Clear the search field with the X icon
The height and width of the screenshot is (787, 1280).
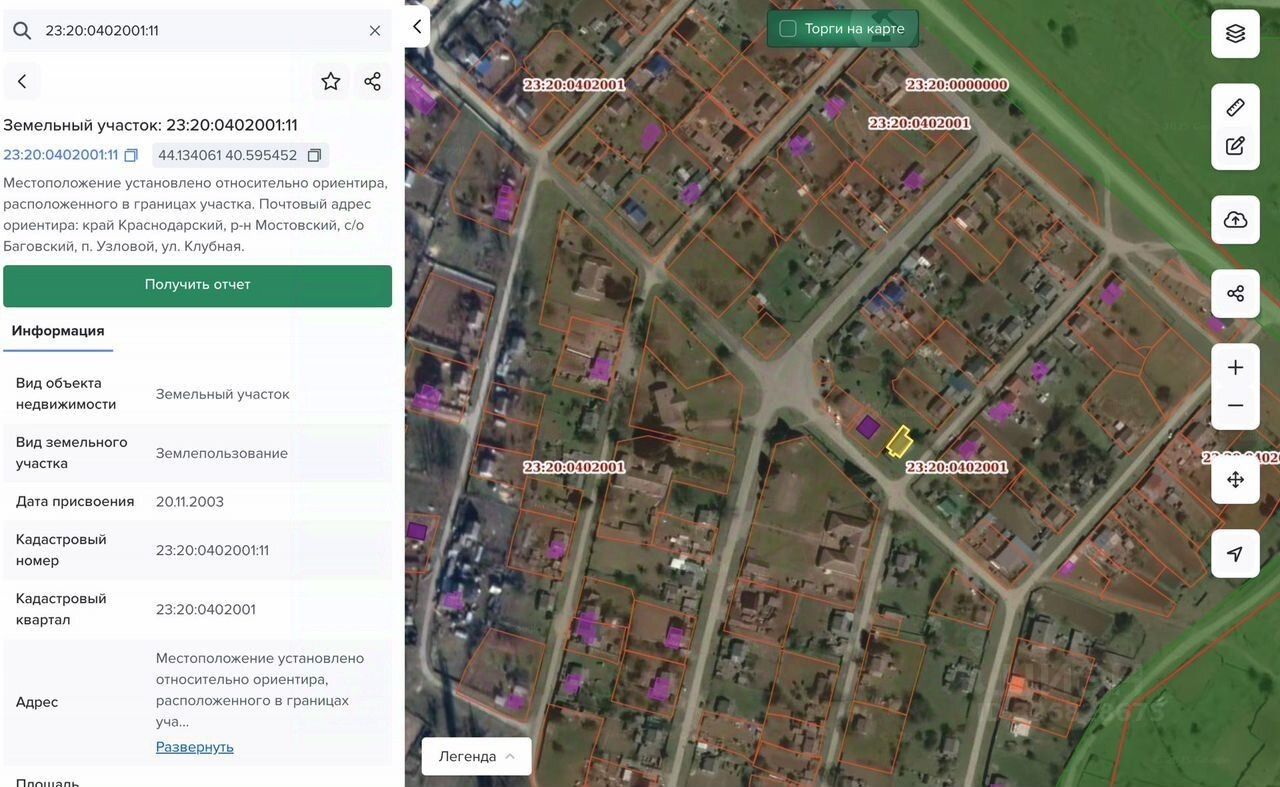pyautogui.click(x=375, y=31)
